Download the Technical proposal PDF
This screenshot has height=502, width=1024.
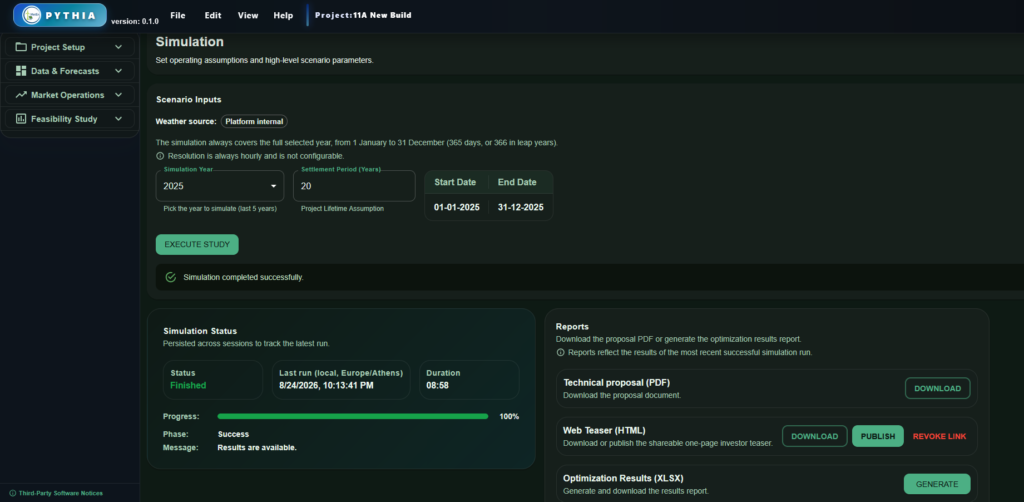937,388
